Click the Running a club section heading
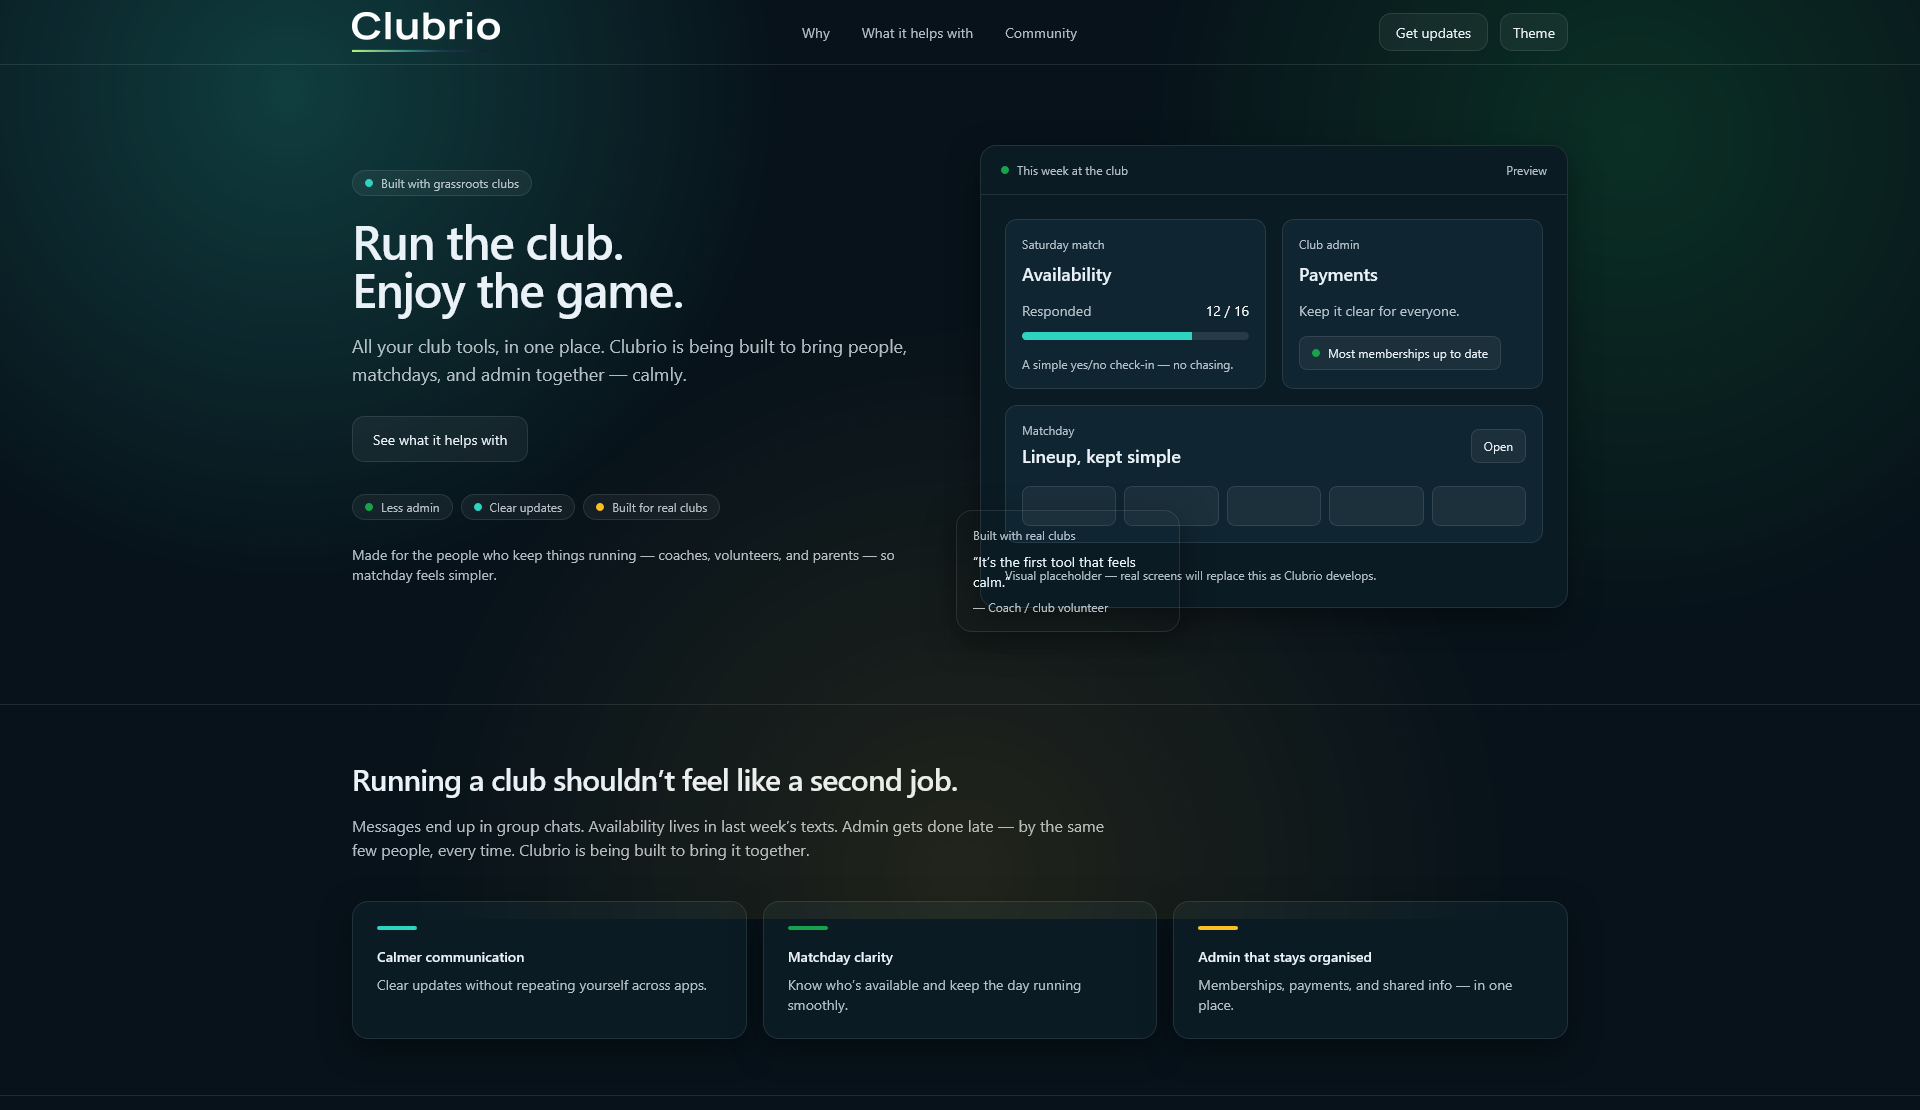The image size is (1920, 1110). coord(655,781)
